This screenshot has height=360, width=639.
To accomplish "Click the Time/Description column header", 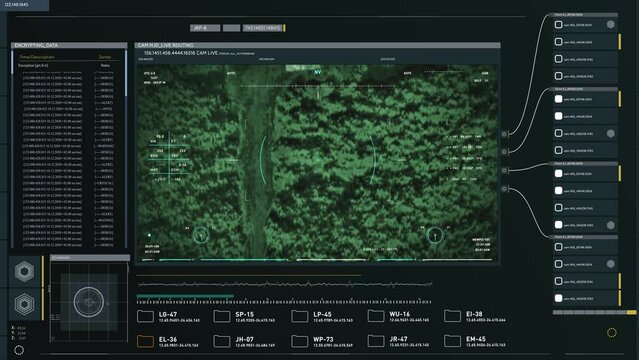I will (x=37, y=57).
